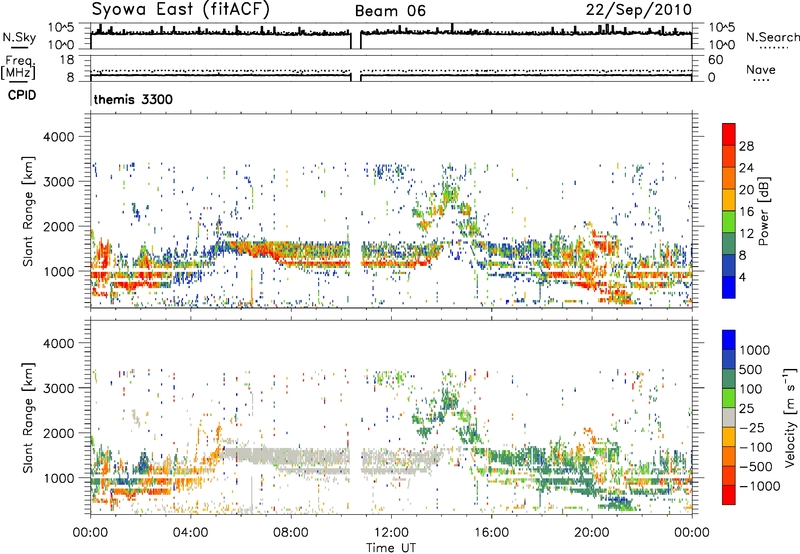Click the "-500" value on the velocity colorbar
This screenshot has height=554, width=800.
756,467
